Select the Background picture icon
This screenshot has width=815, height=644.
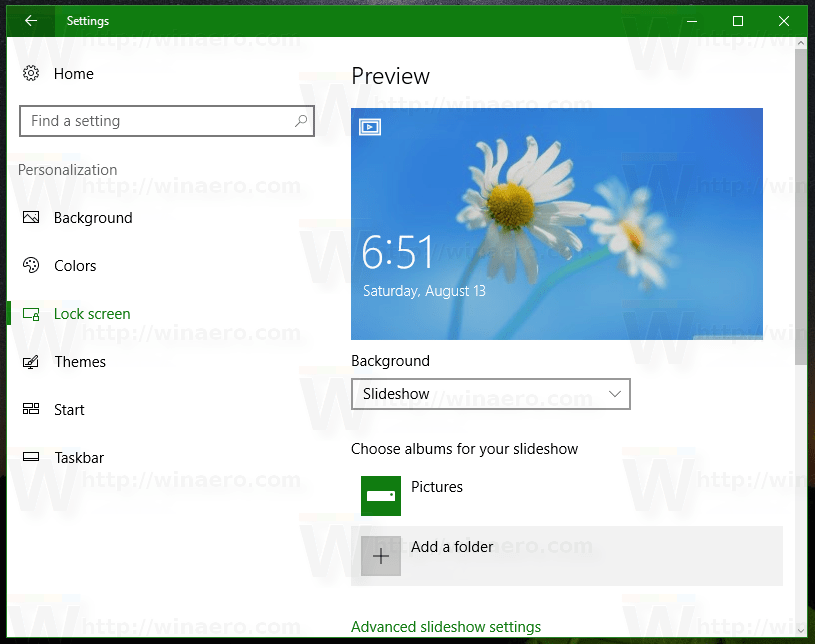click(31, 217)
